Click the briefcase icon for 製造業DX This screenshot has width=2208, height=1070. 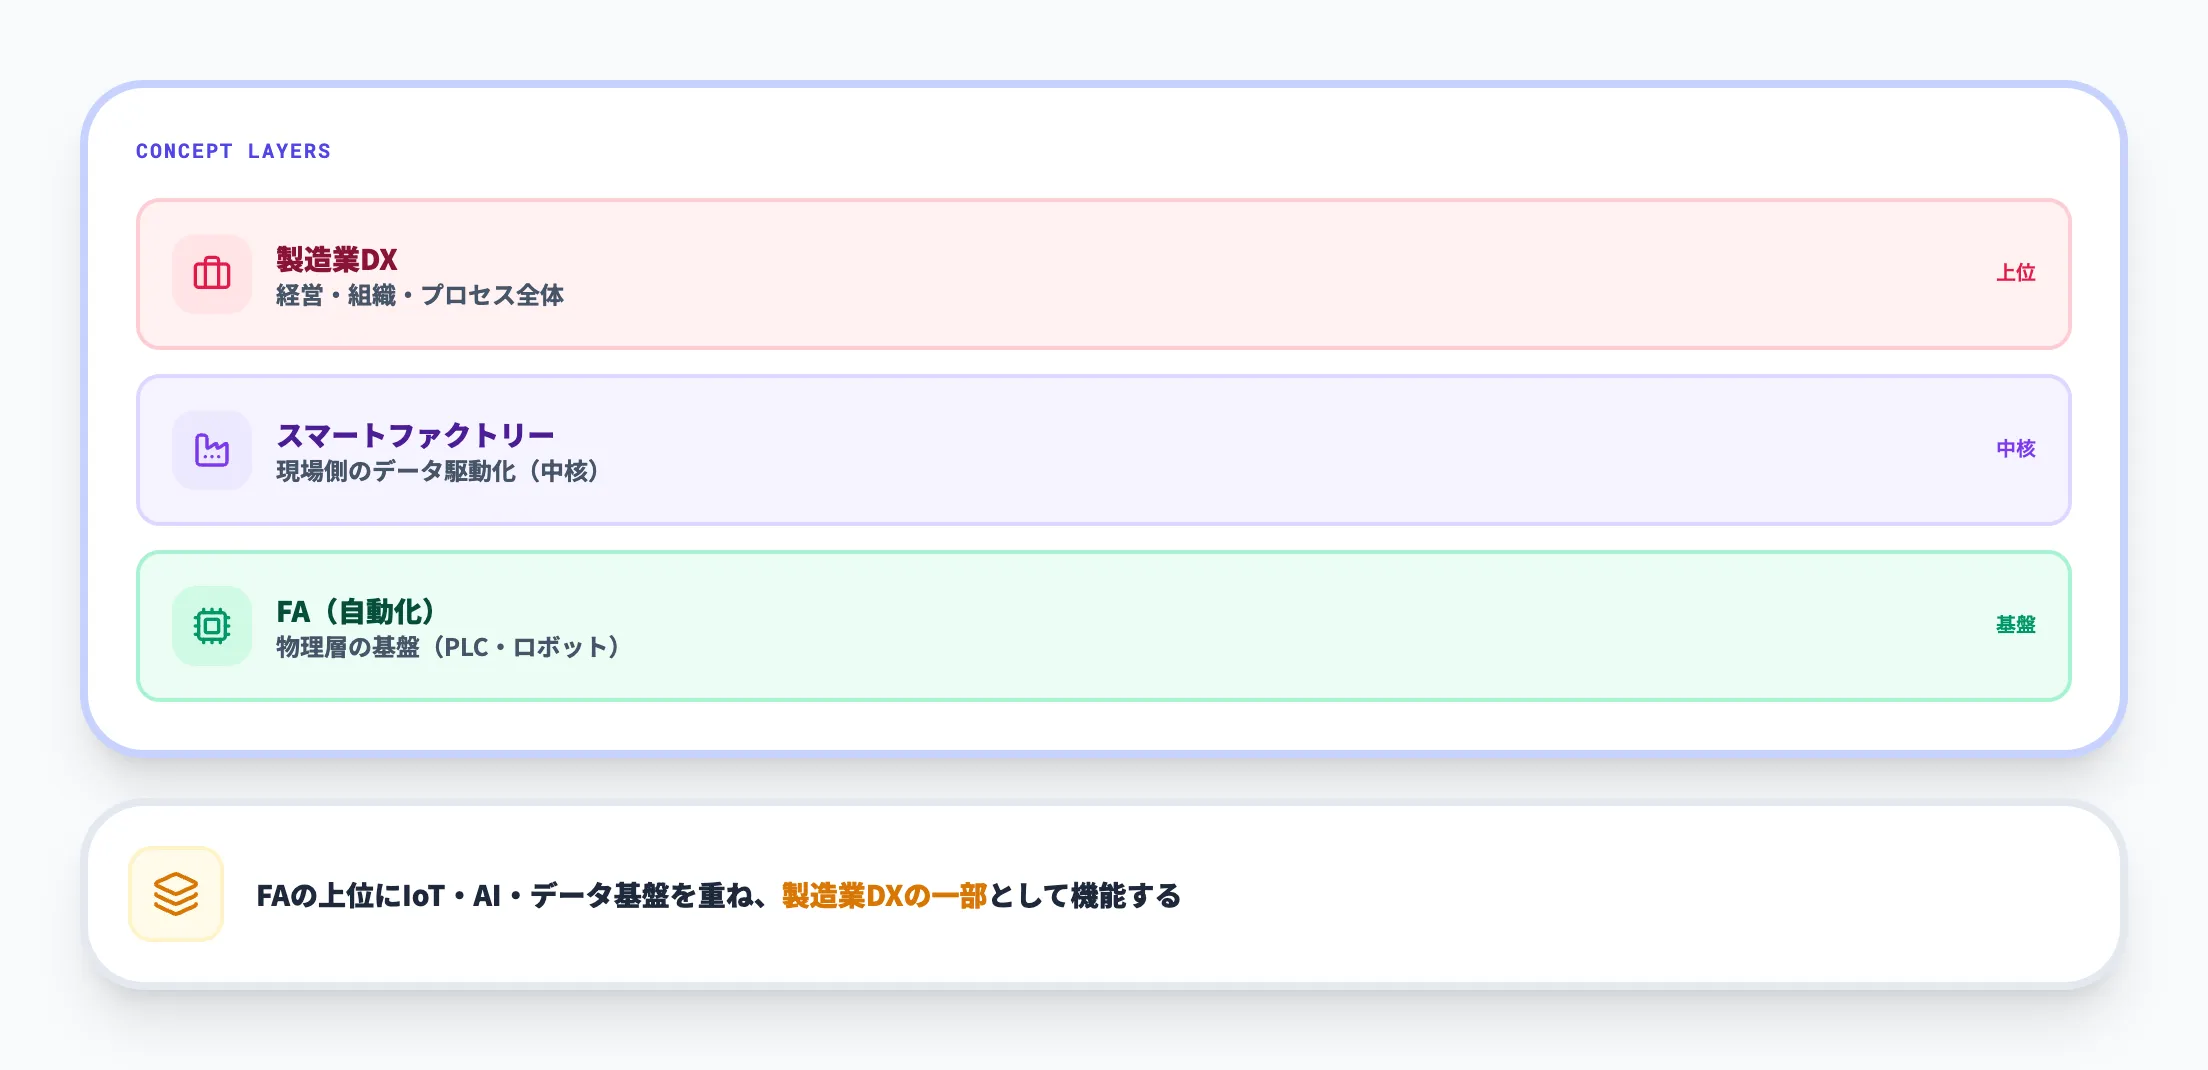click(211, 274)
